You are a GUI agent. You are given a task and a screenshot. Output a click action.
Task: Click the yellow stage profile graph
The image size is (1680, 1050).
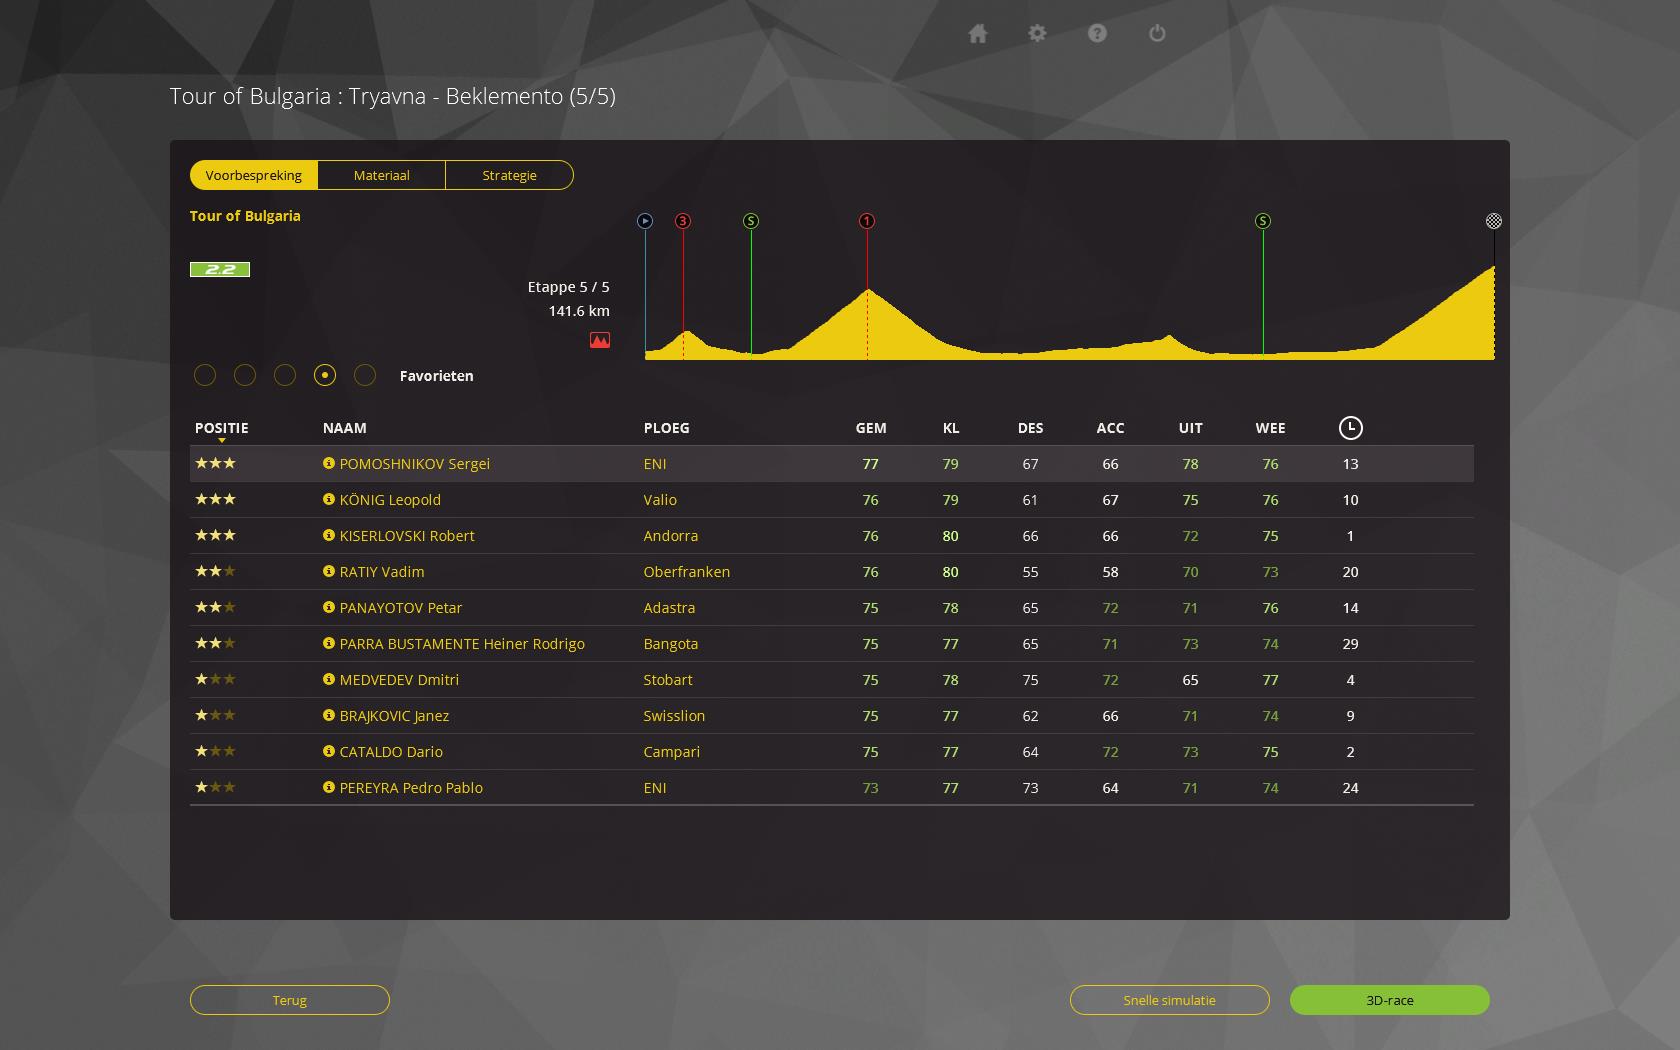(1070, 312)
